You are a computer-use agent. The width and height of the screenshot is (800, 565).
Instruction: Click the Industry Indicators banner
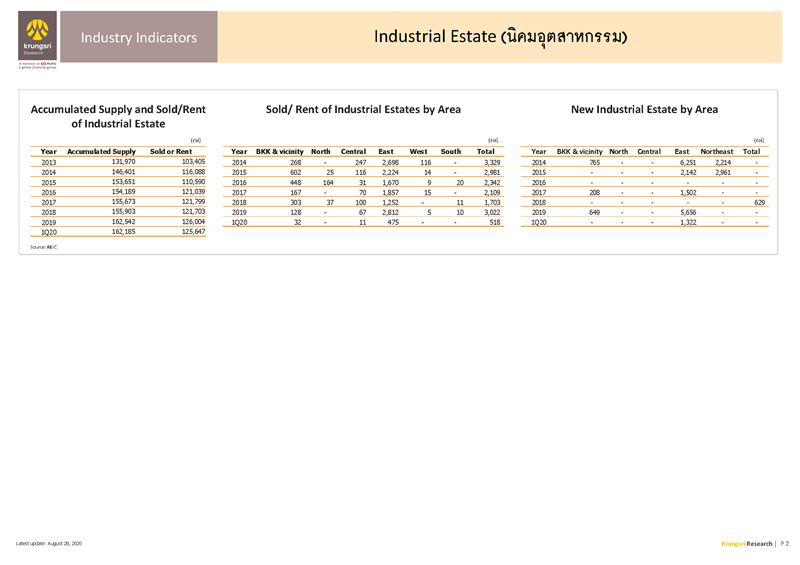pyautogui.click(x=139, y=38)
